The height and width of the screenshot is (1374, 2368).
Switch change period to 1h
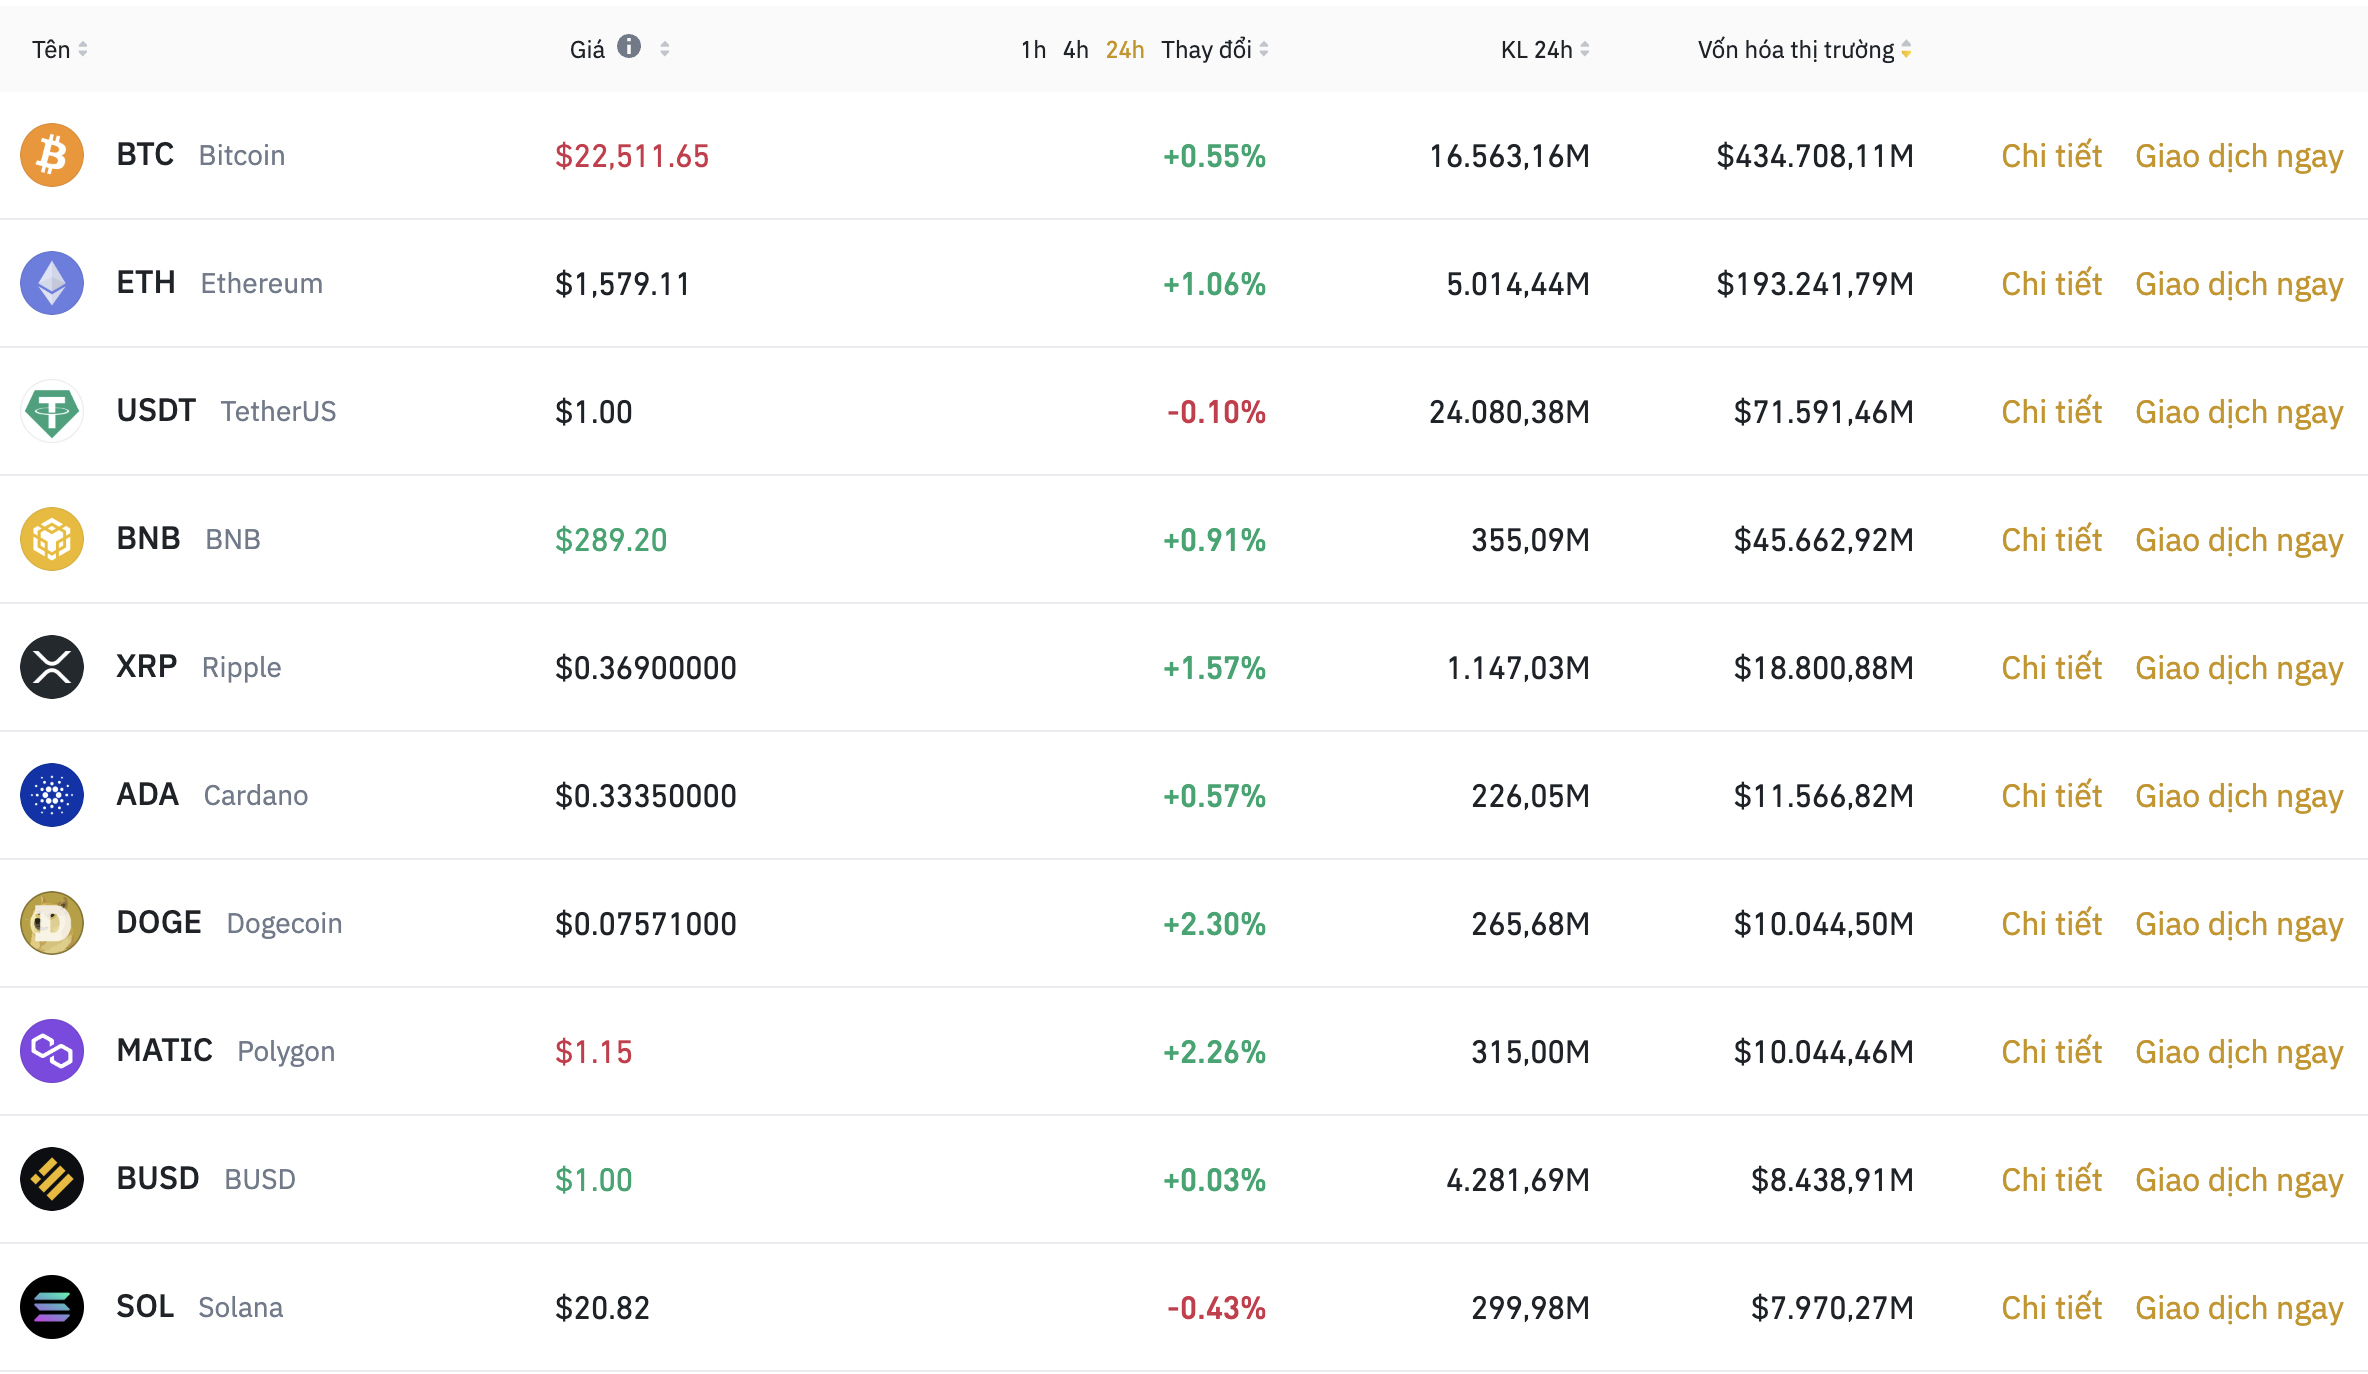pos(1033,50)
